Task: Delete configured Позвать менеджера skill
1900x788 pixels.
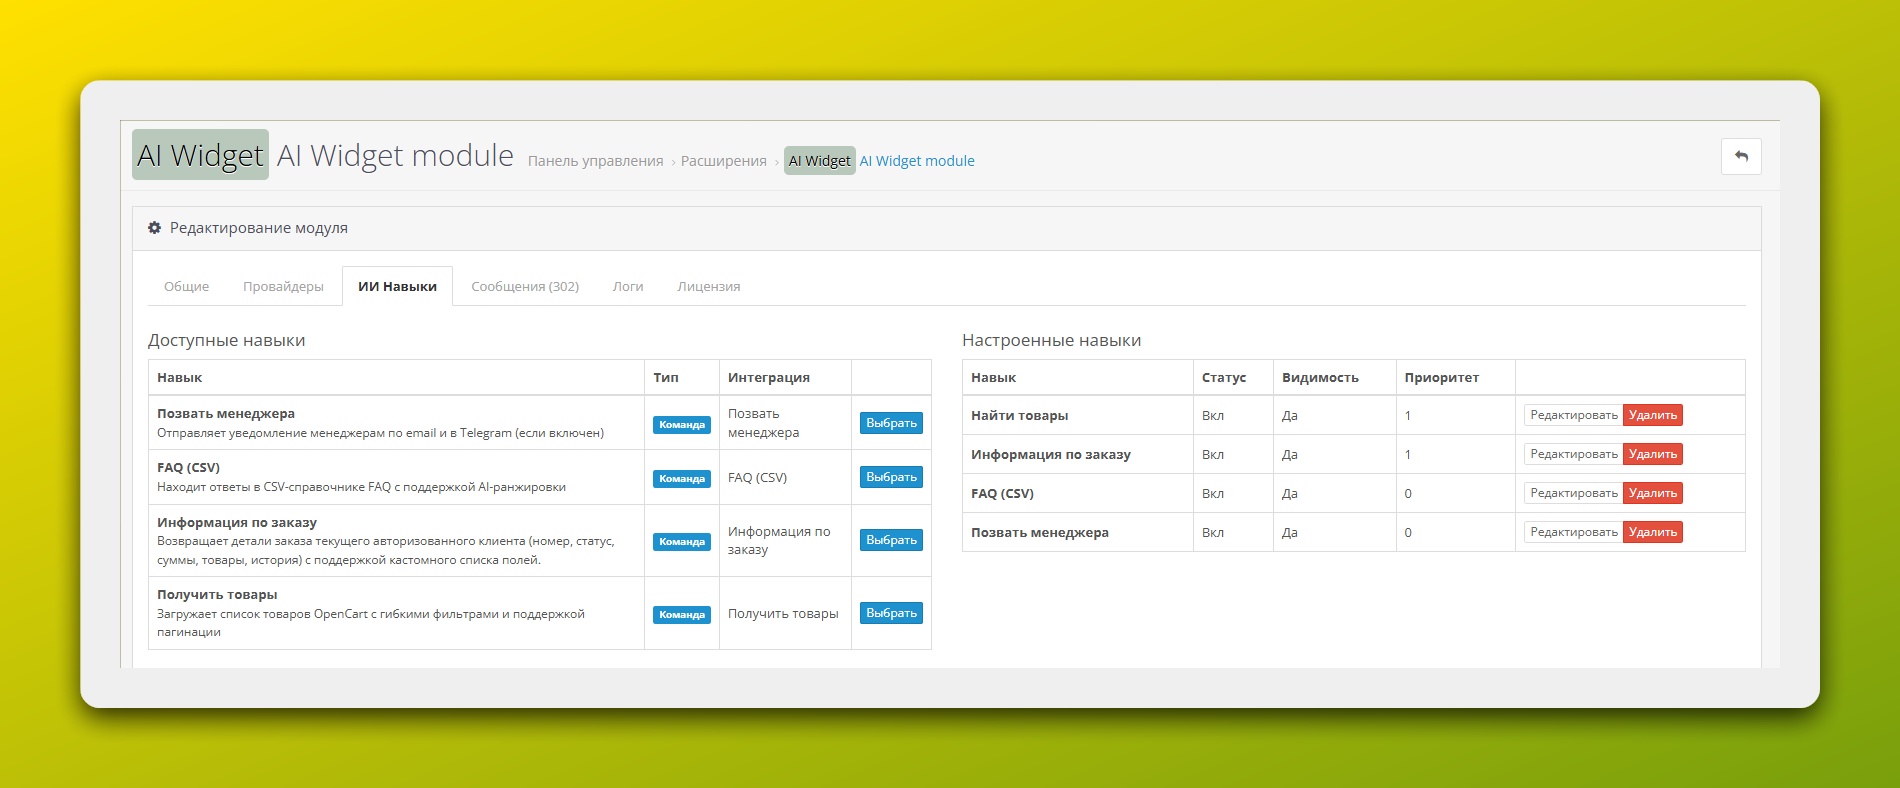Action: coord(1652,532)
